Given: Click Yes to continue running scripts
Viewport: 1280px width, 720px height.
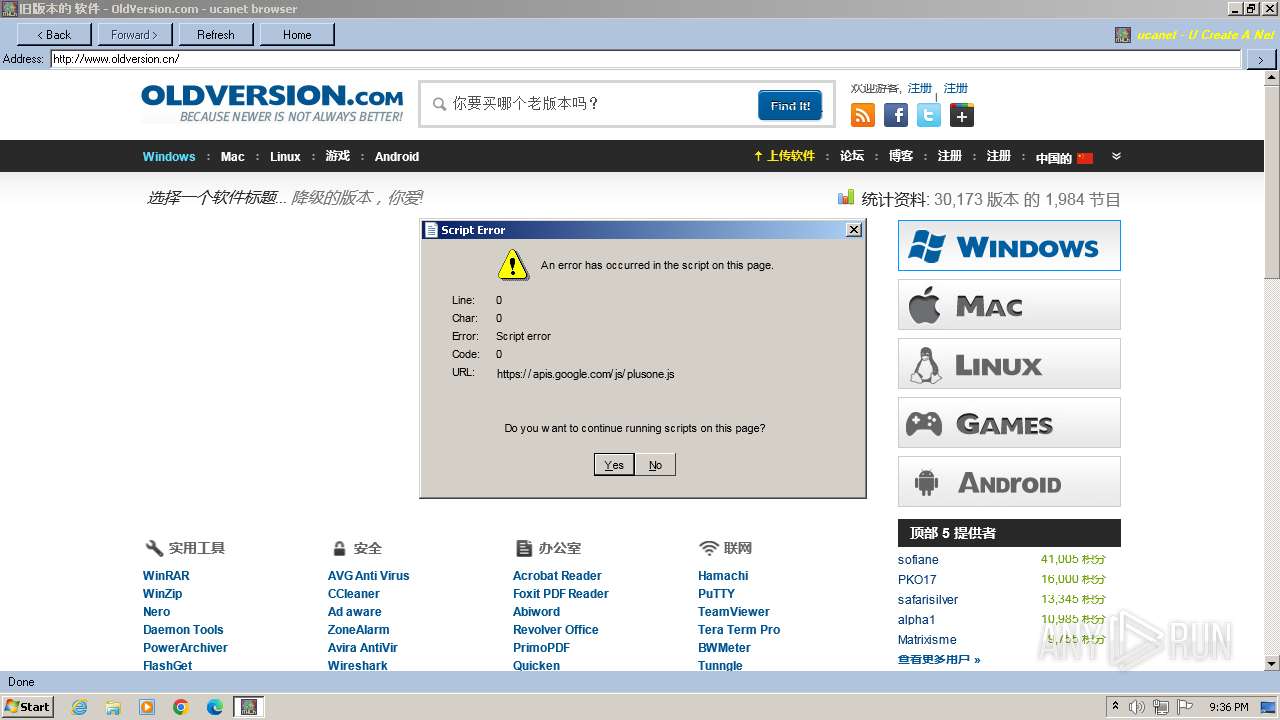Looking at the screenshot, I should 614,465.
